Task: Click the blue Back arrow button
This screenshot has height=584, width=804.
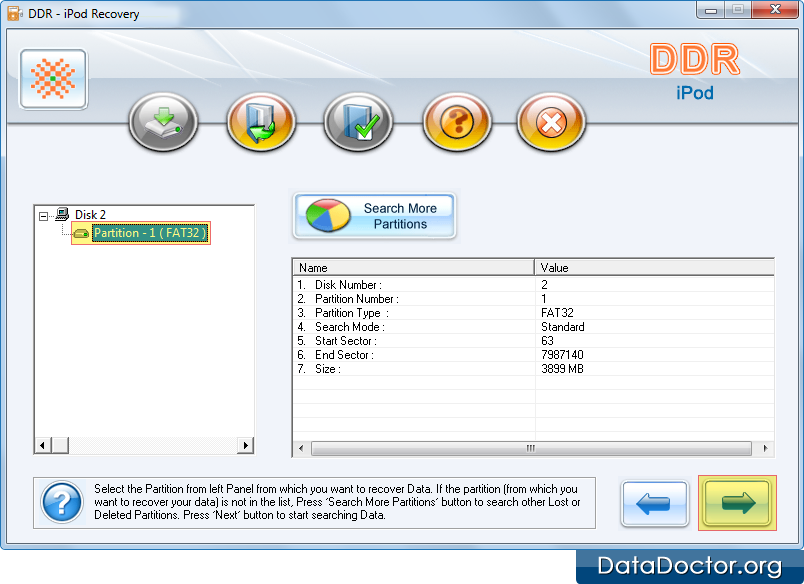Action: [x=654, y=503]
